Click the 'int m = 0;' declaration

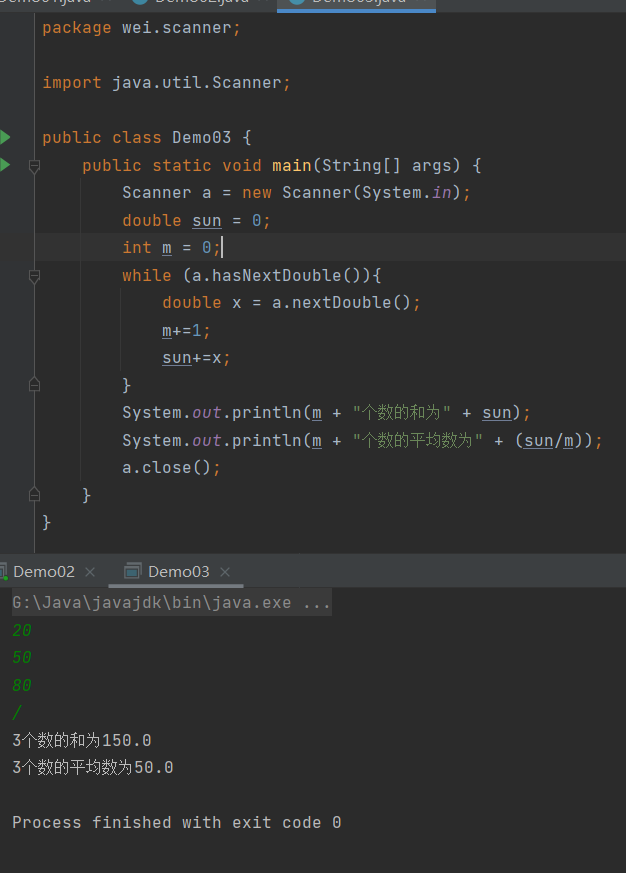(172, 247)
